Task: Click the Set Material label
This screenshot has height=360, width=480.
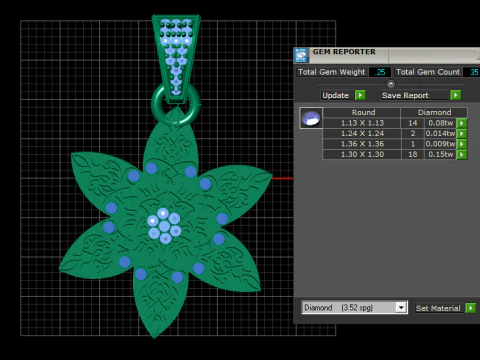Action: coord(438,308)
